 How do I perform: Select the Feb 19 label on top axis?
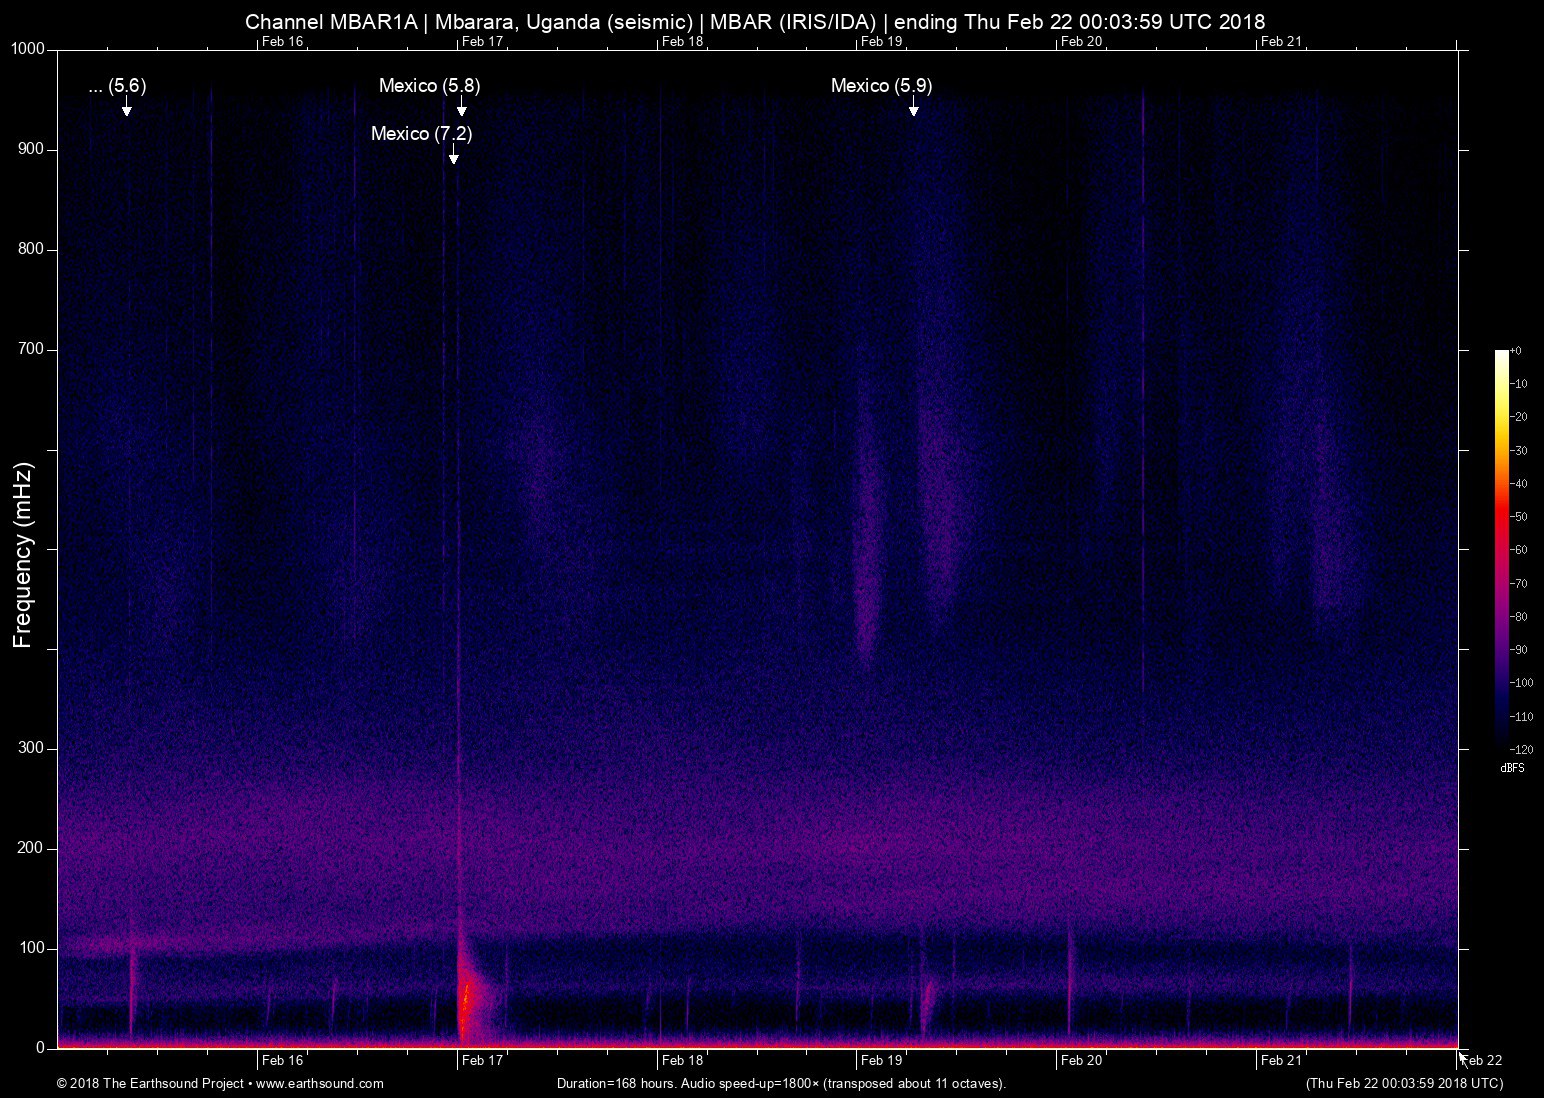(x=880, y=42)
